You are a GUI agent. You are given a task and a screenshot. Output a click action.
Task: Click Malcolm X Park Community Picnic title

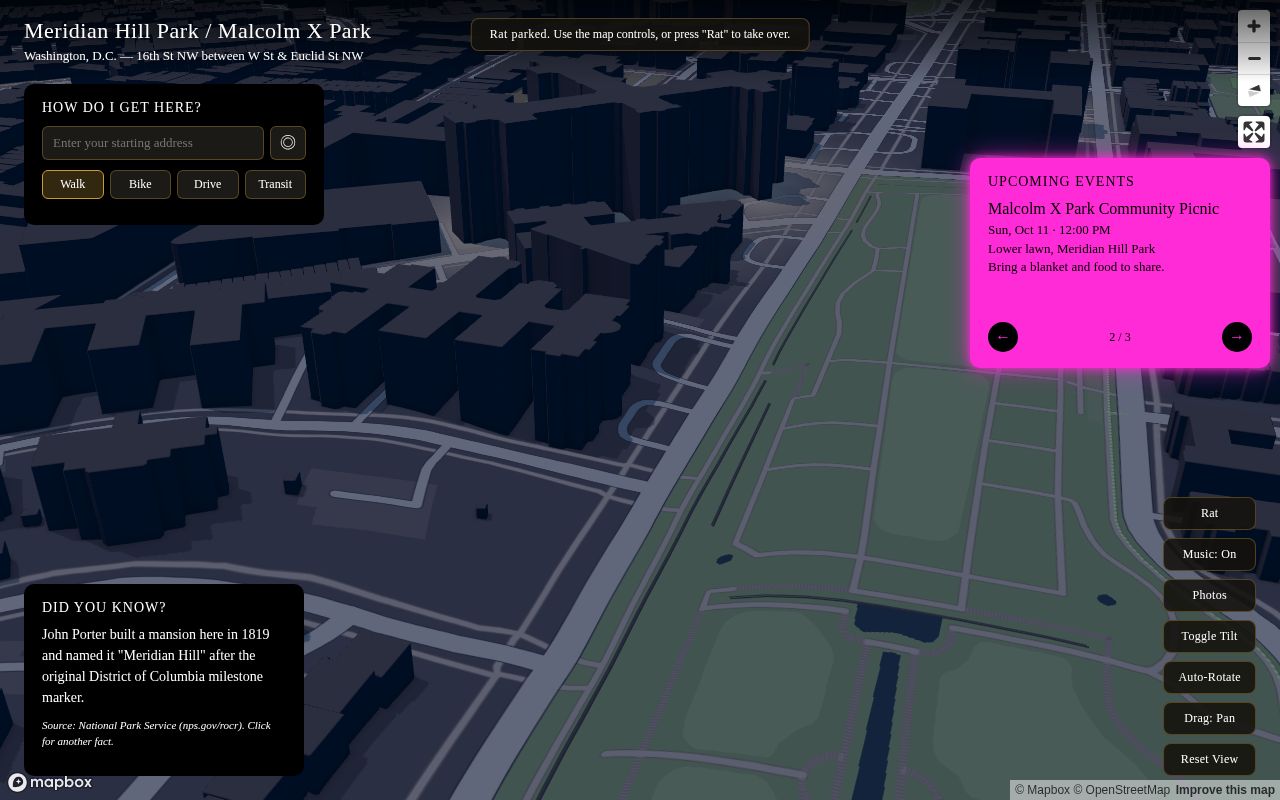pos(1103,209)
